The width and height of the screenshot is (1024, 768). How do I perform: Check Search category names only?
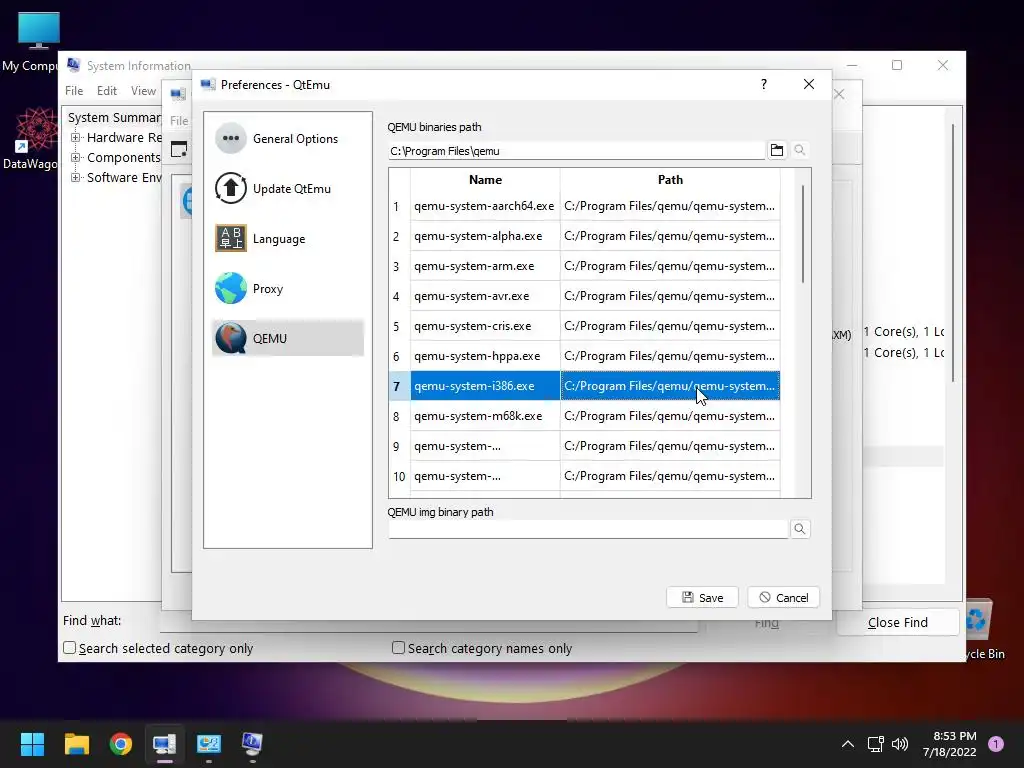[x=398, y=648]
